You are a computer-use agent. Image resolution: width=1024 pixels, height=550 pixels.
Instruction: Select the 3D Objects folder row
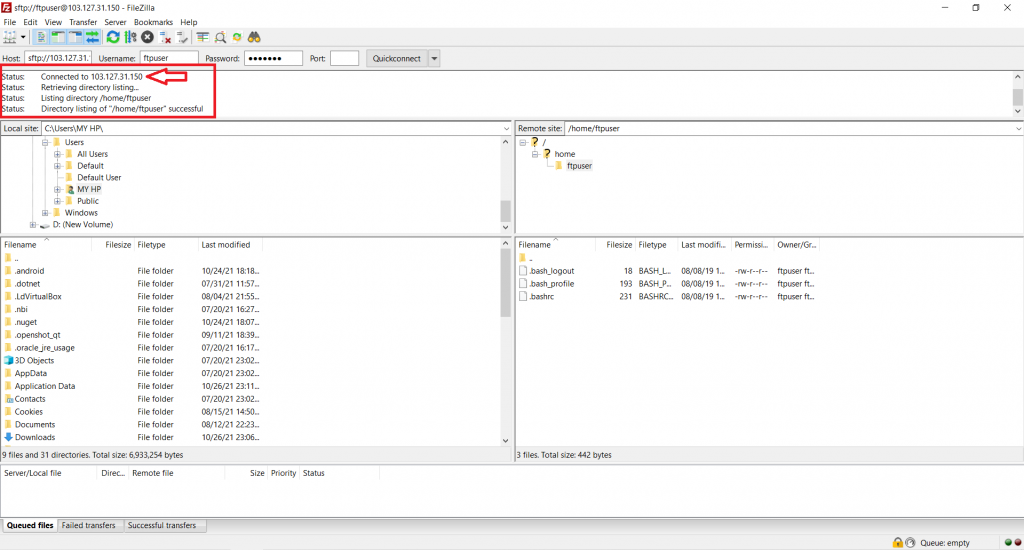35,361
